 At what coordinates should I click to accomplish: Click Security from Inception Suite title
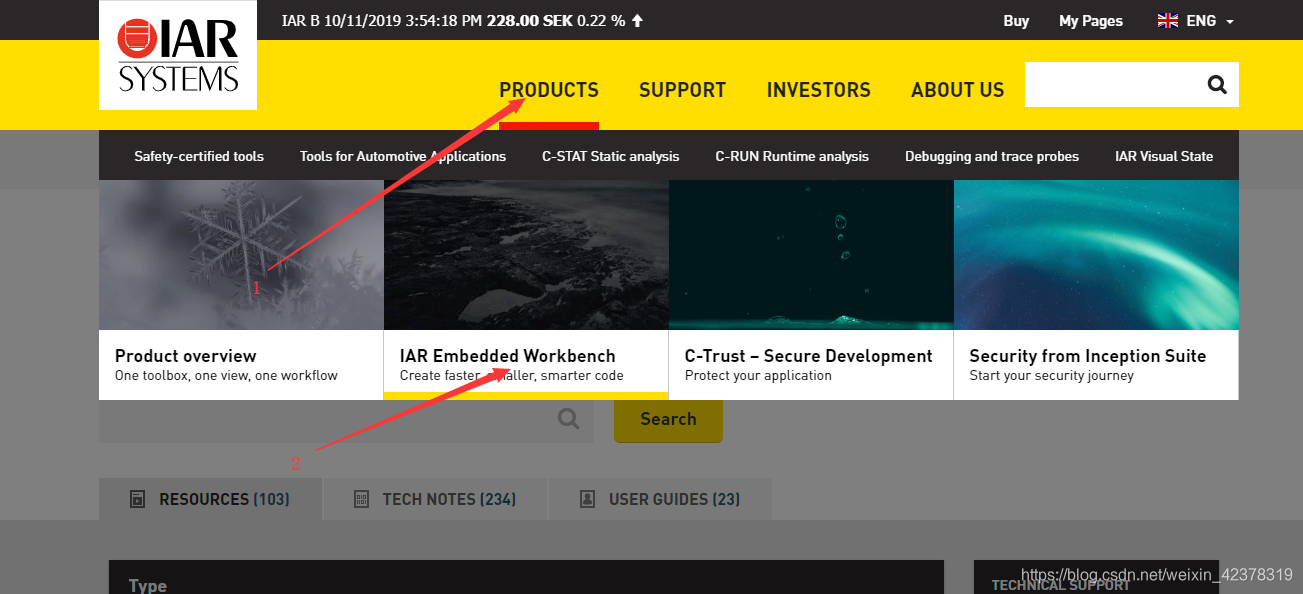click(1088, 356)
